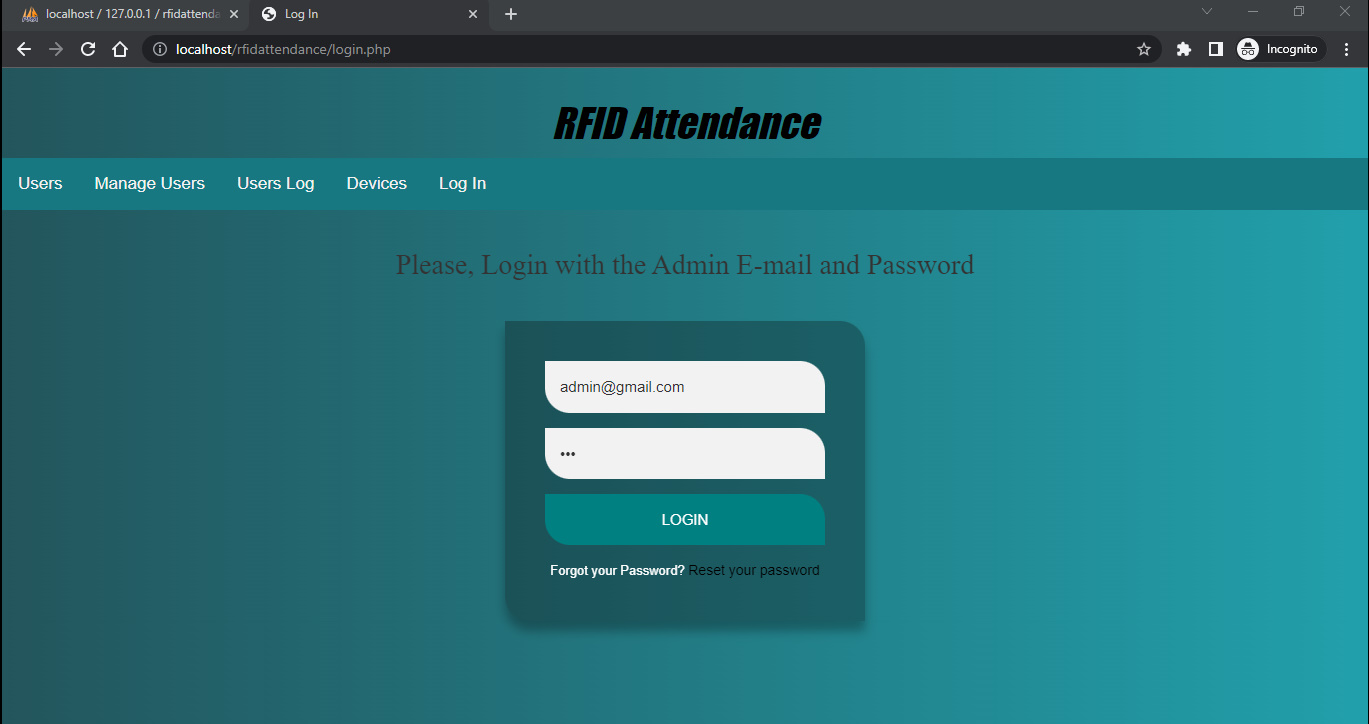This screenshot has height=724, width=1369.
Task: Open the Incognito profile indicator
Action: click(x=1281, y=49)
